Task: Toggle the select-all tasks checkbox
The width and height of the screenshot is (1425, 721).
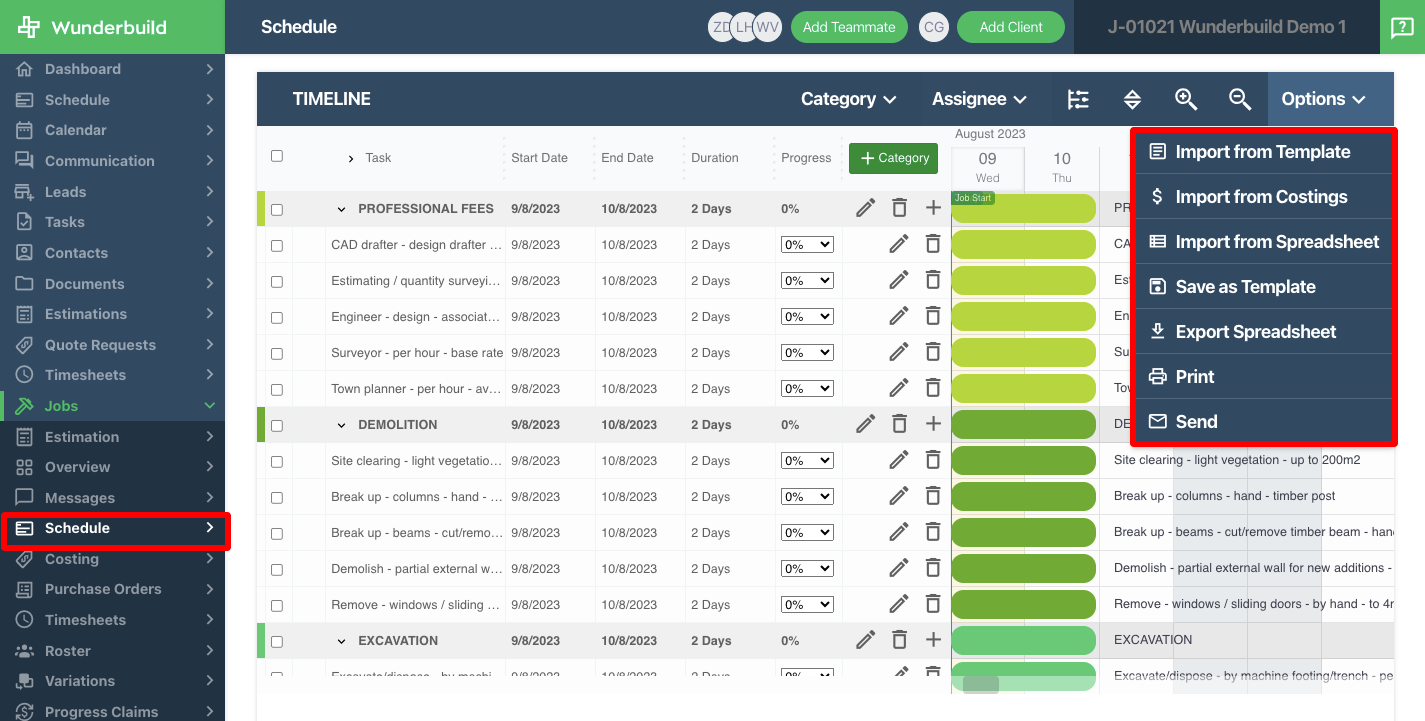Action: (277, 156)
